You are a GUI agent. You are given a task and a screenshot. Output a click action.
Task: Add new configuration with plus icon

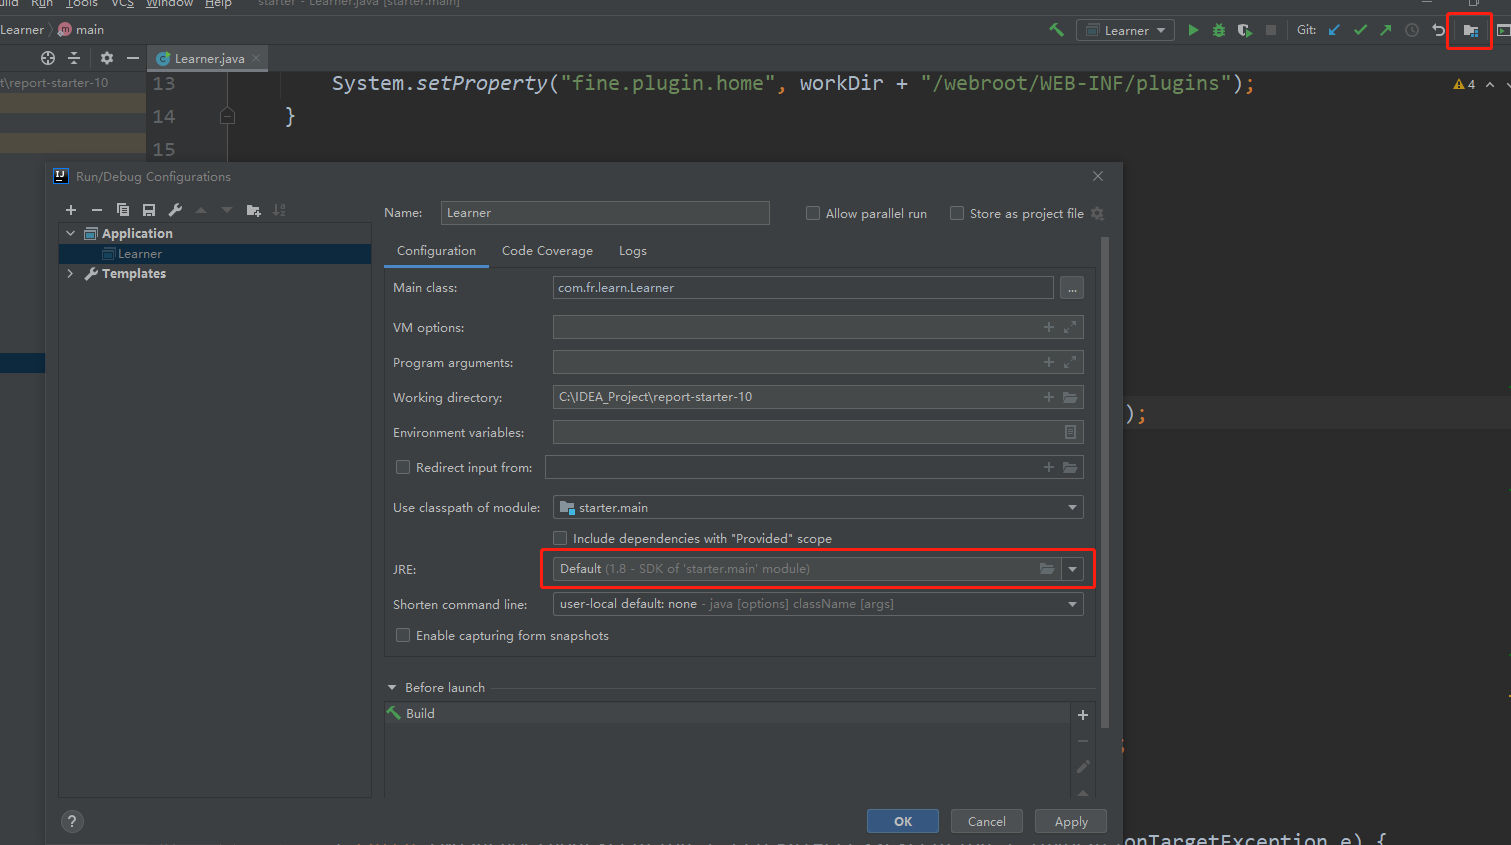[71, 210]
